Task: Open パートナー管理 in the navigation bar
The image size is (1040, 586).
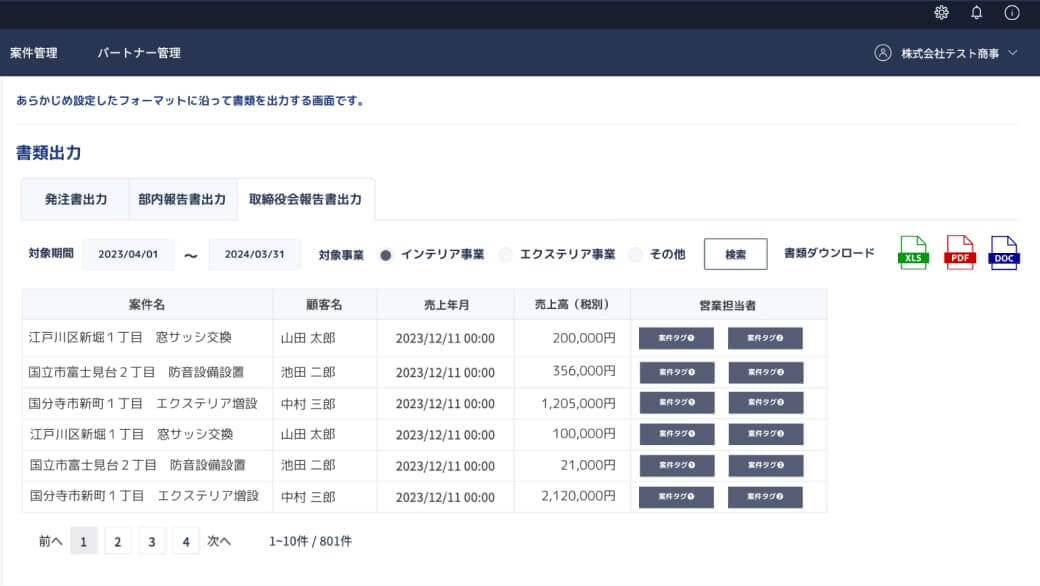Action: [x=139, y=53]
